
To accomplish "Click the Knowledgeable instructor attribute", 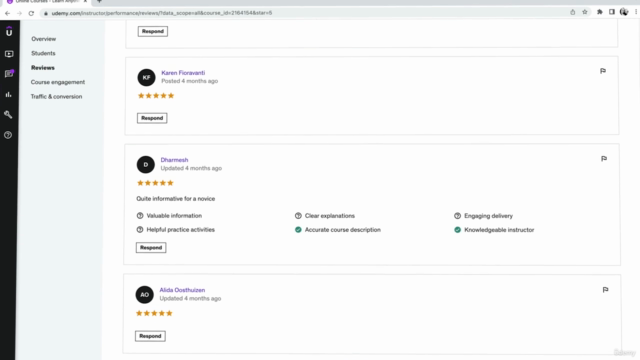I will click(494, 230).
